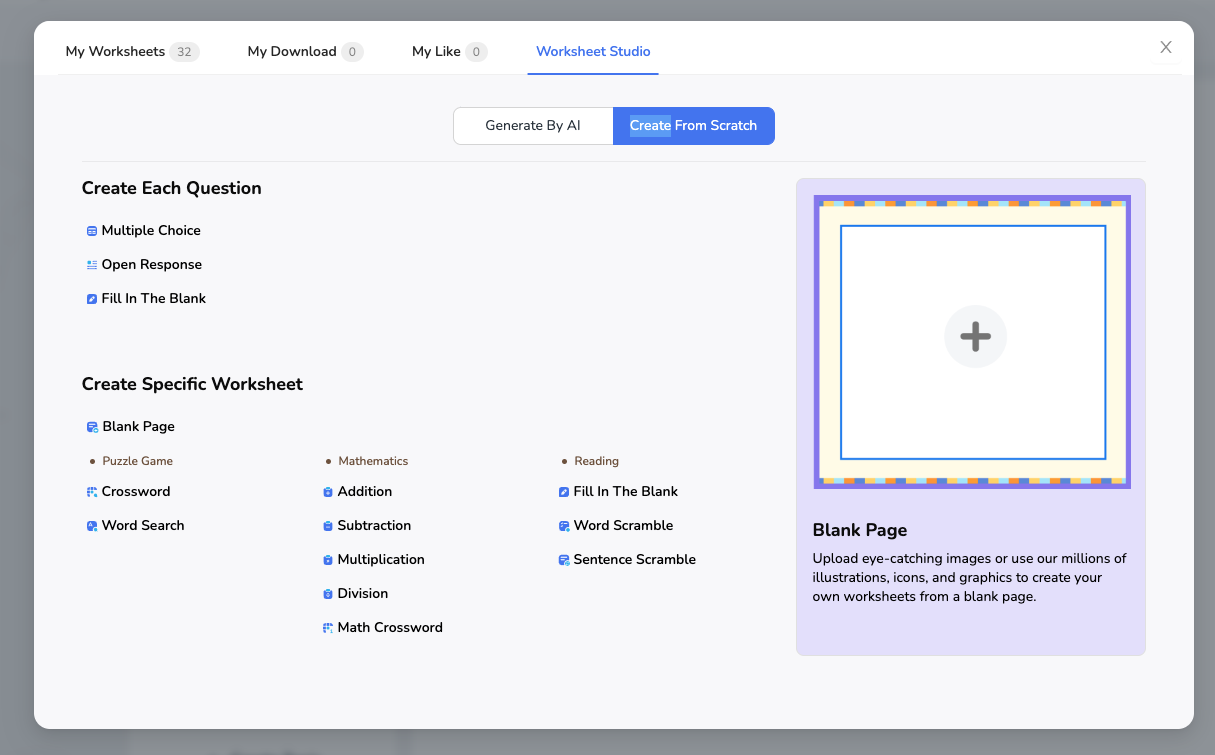Viewport: 1215px width, 755px height.
Task: Open the Multiplication worksheet icon
Action: point(327,559)
